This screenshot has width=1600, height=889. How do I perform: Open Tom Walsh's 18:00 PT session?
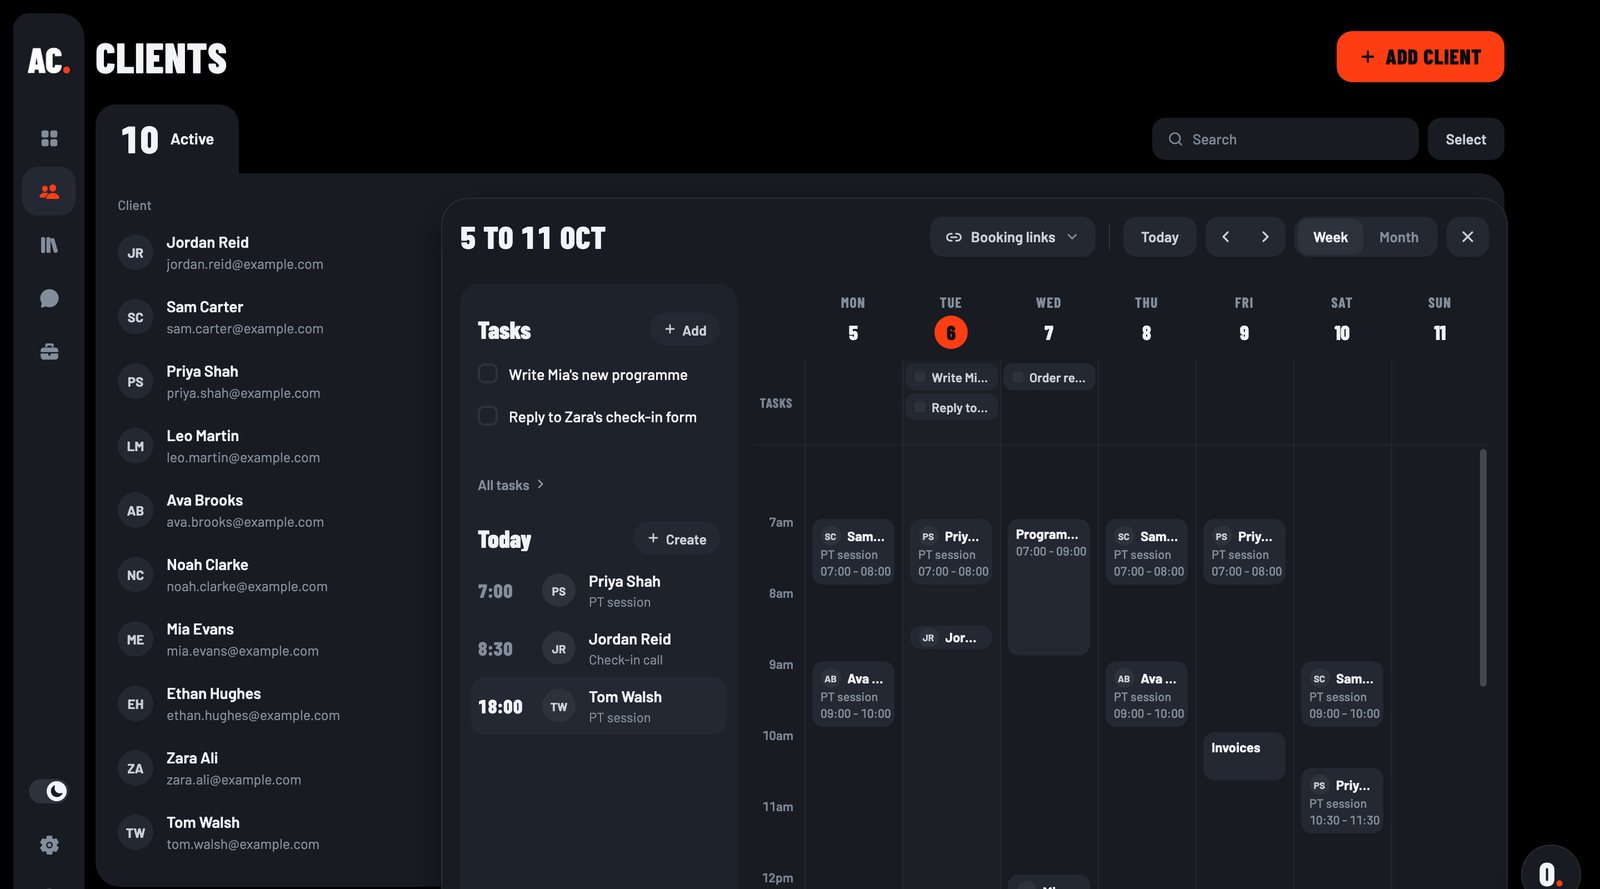[x=598, y=706]
